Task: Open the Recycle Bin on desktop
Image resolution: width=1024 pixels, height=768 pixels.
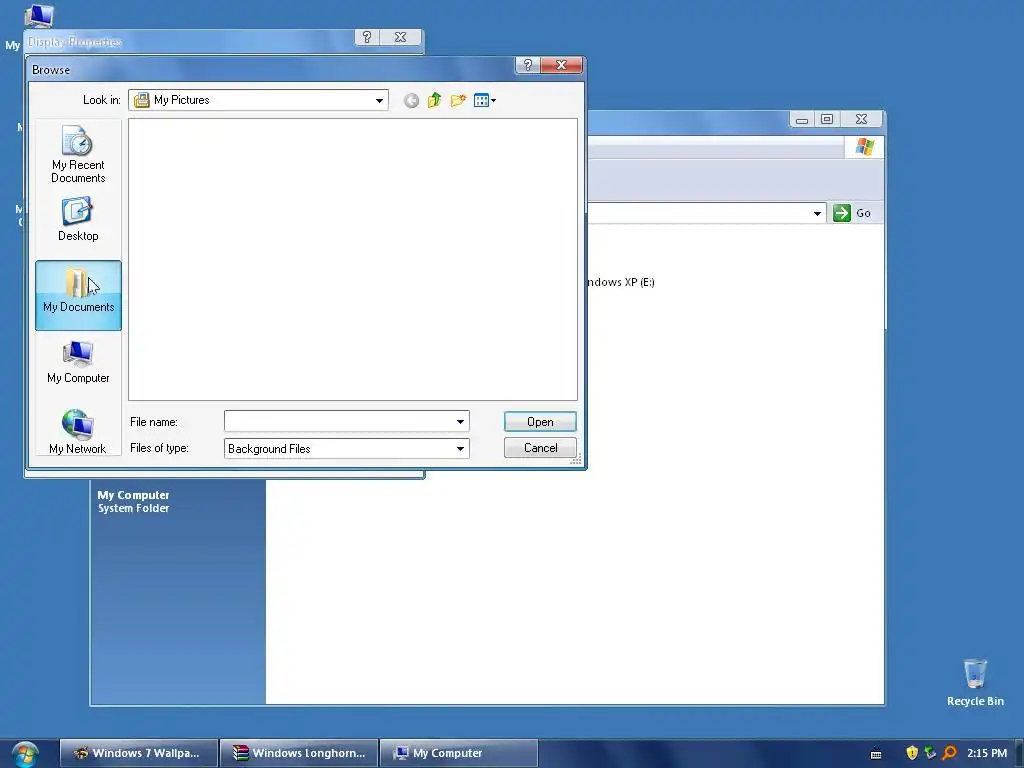Action: (975, 682)
